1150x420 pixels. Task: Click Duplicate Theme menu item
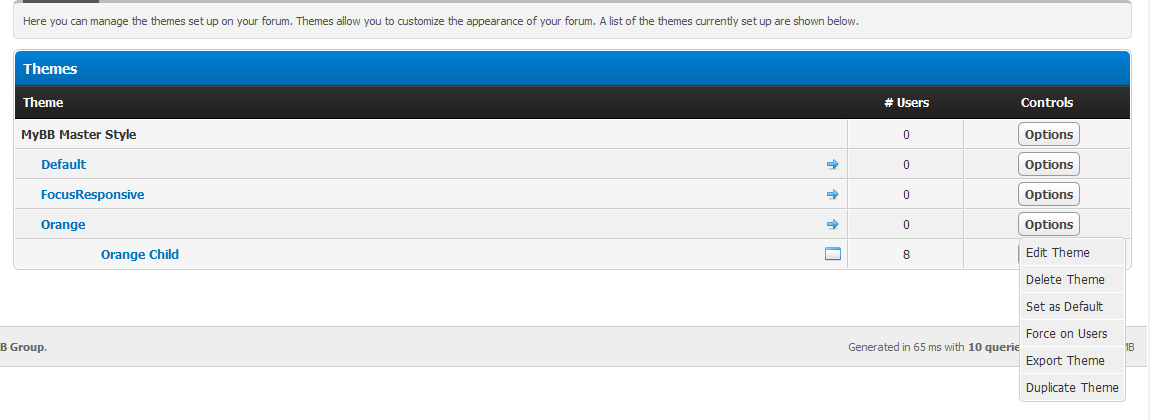(x=1072, y=388)
